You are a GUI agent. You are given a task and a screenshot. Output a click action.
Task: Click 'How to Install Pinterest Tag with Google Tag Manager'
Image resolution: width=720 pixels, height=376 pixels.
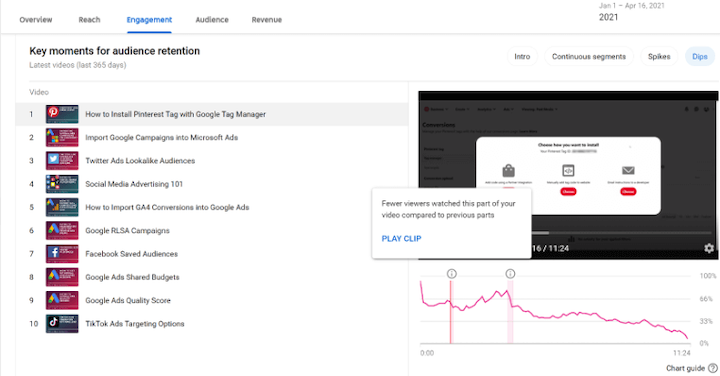pos(175,114)
